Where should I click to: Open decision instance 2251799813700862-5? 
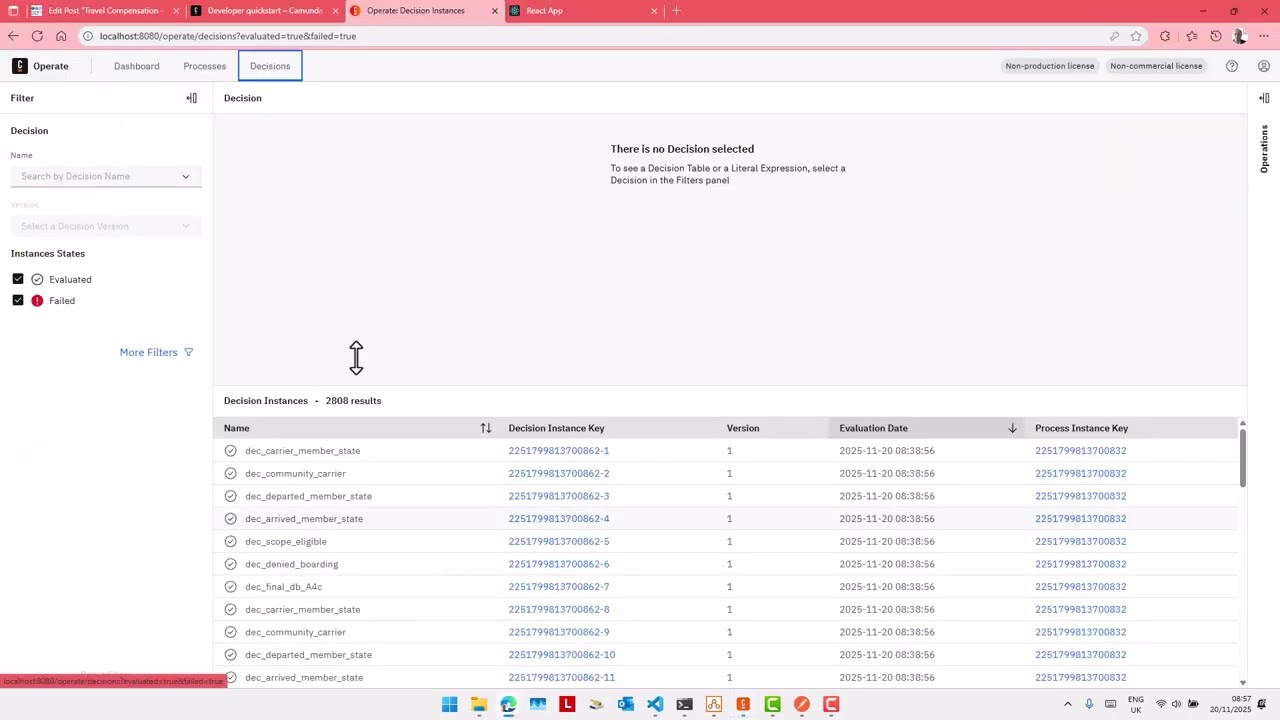coord(559,541)
